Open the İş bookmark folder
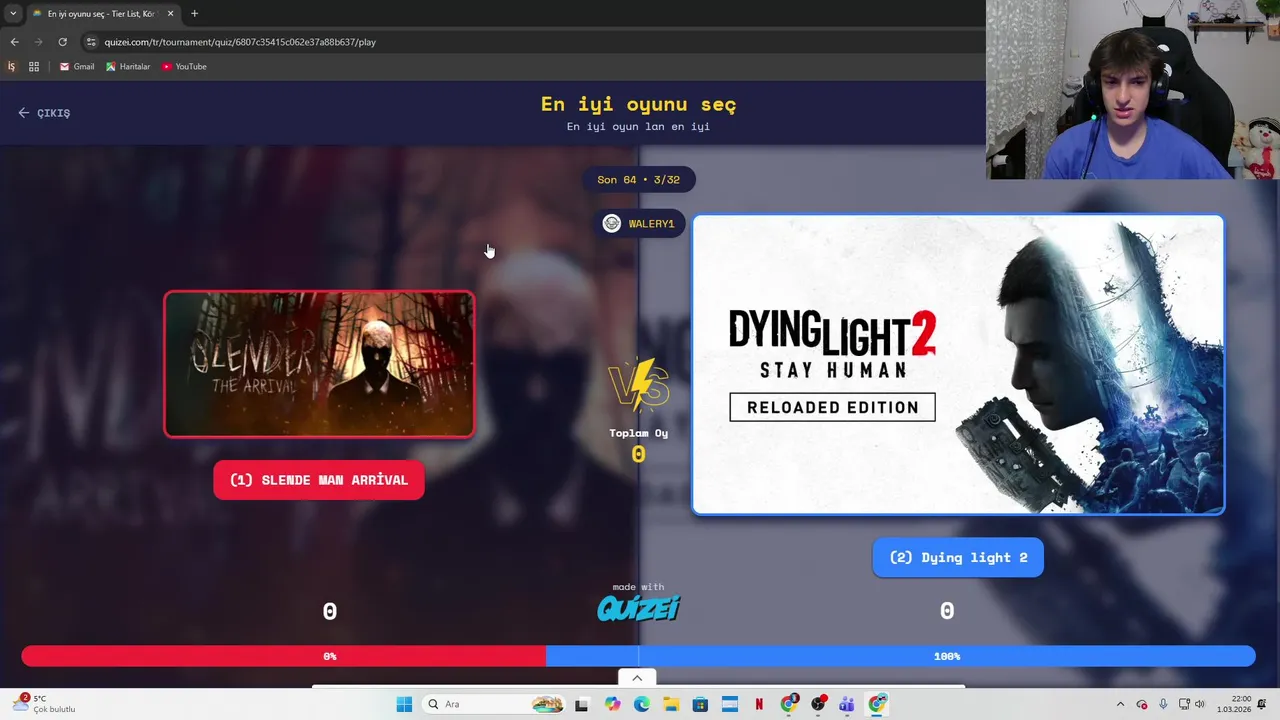 [11, 67]
